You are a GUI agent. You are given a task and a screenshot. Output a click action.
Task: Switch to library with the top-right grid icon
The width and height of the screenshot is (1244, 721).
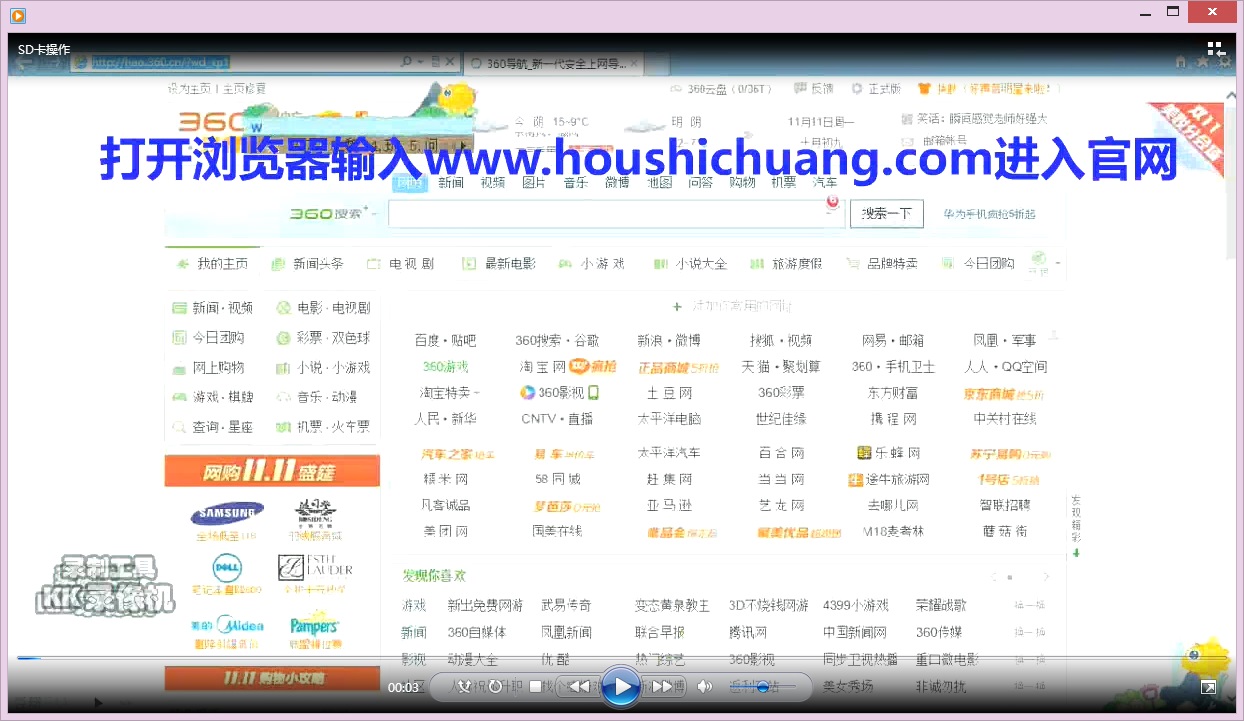click(1215, 48)
